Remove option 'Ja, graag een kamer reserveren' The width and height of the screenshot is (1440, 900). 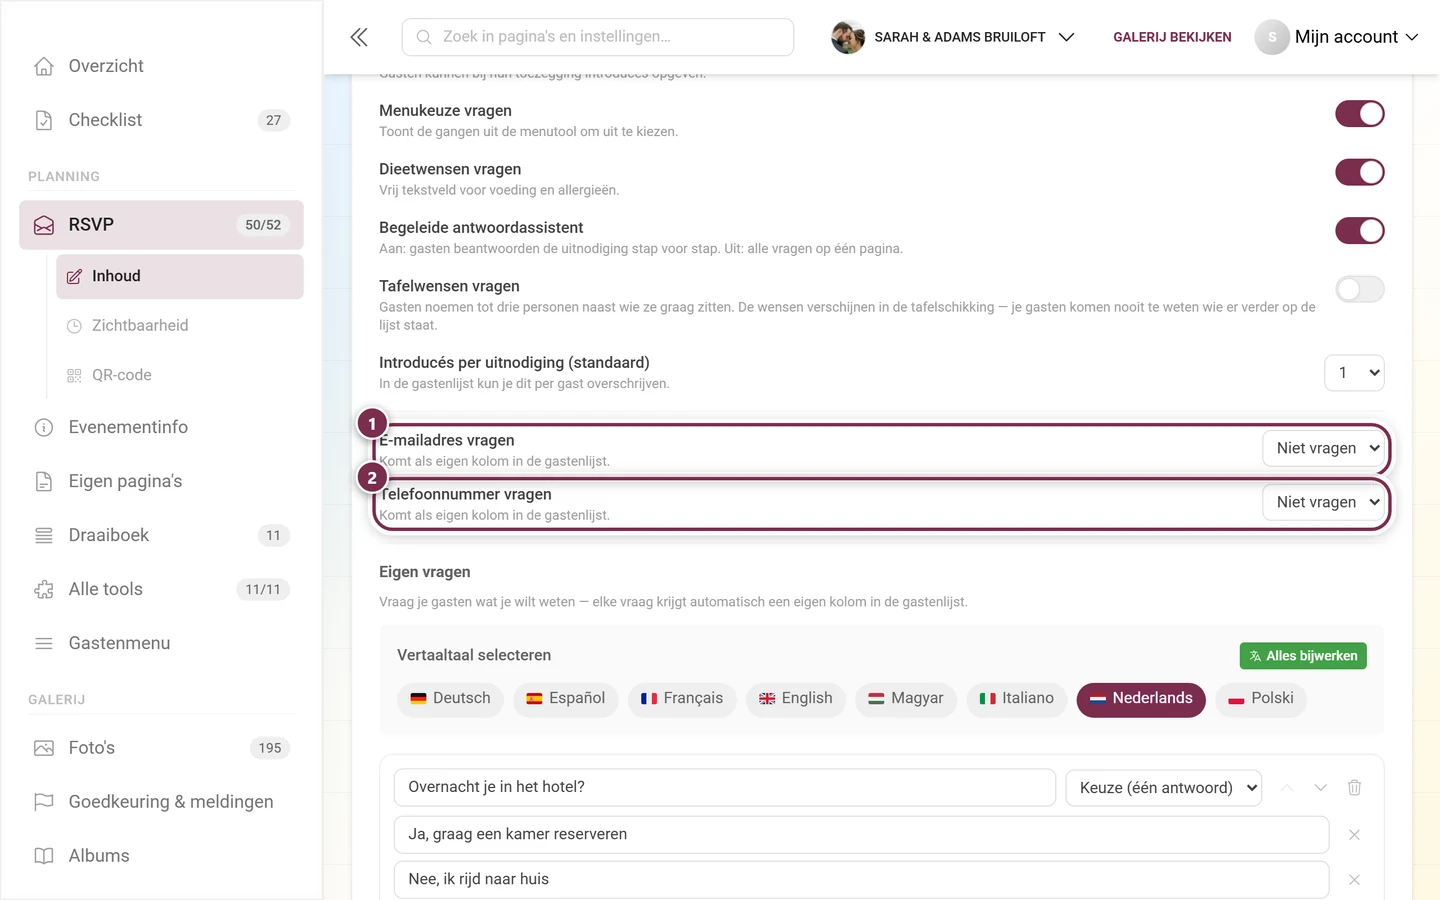[1354, 835]
